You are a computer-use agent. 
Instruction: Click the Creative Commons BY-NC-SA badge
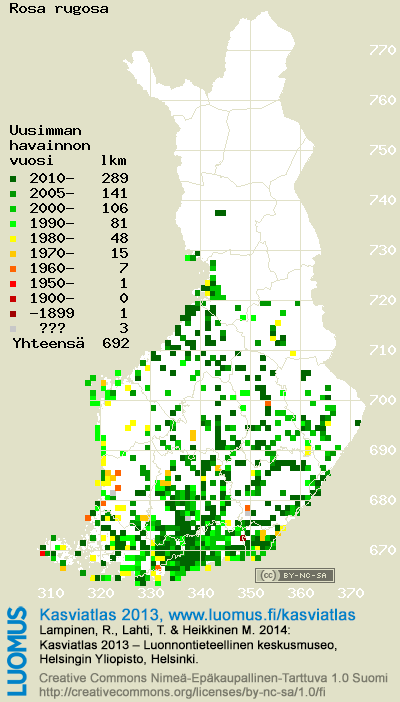pyautogui.click(x=295, y=575)
